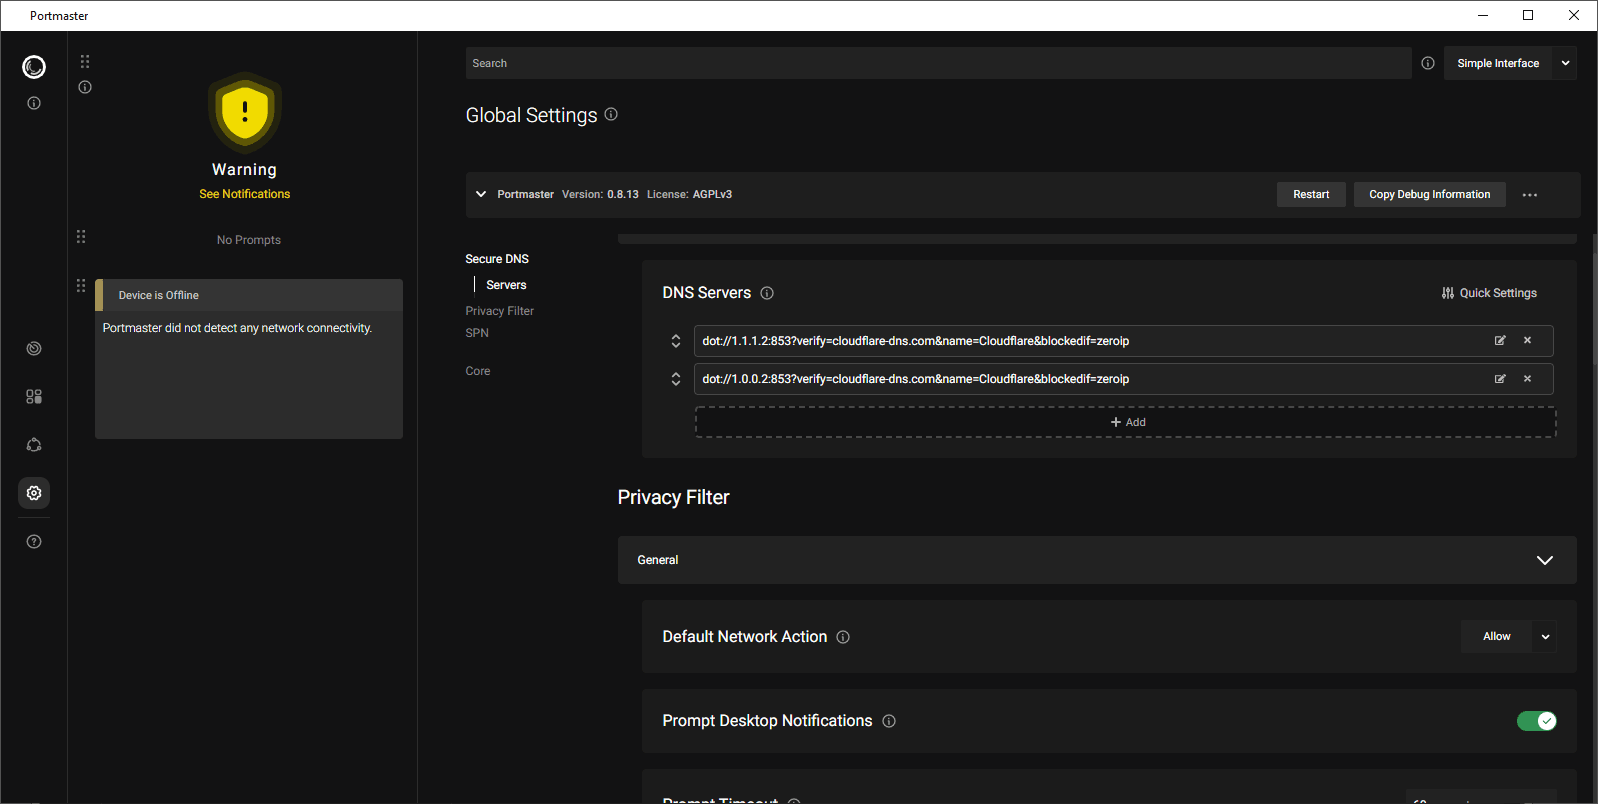This screenshot has height=804, width=1598.
Task: Edit the 1.1.1.2 Cloudflare DNS server entry
Action: click(x=1500, y=341)
